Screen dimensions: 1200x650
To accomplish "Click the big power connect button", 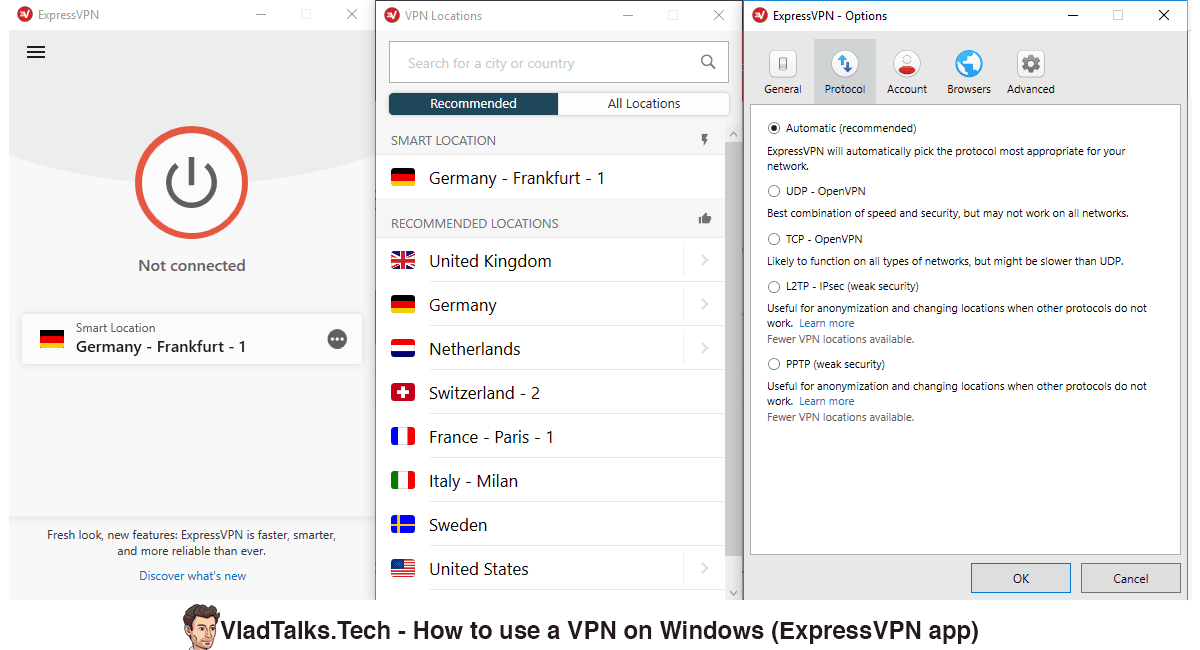I will (x=191, y=182).
